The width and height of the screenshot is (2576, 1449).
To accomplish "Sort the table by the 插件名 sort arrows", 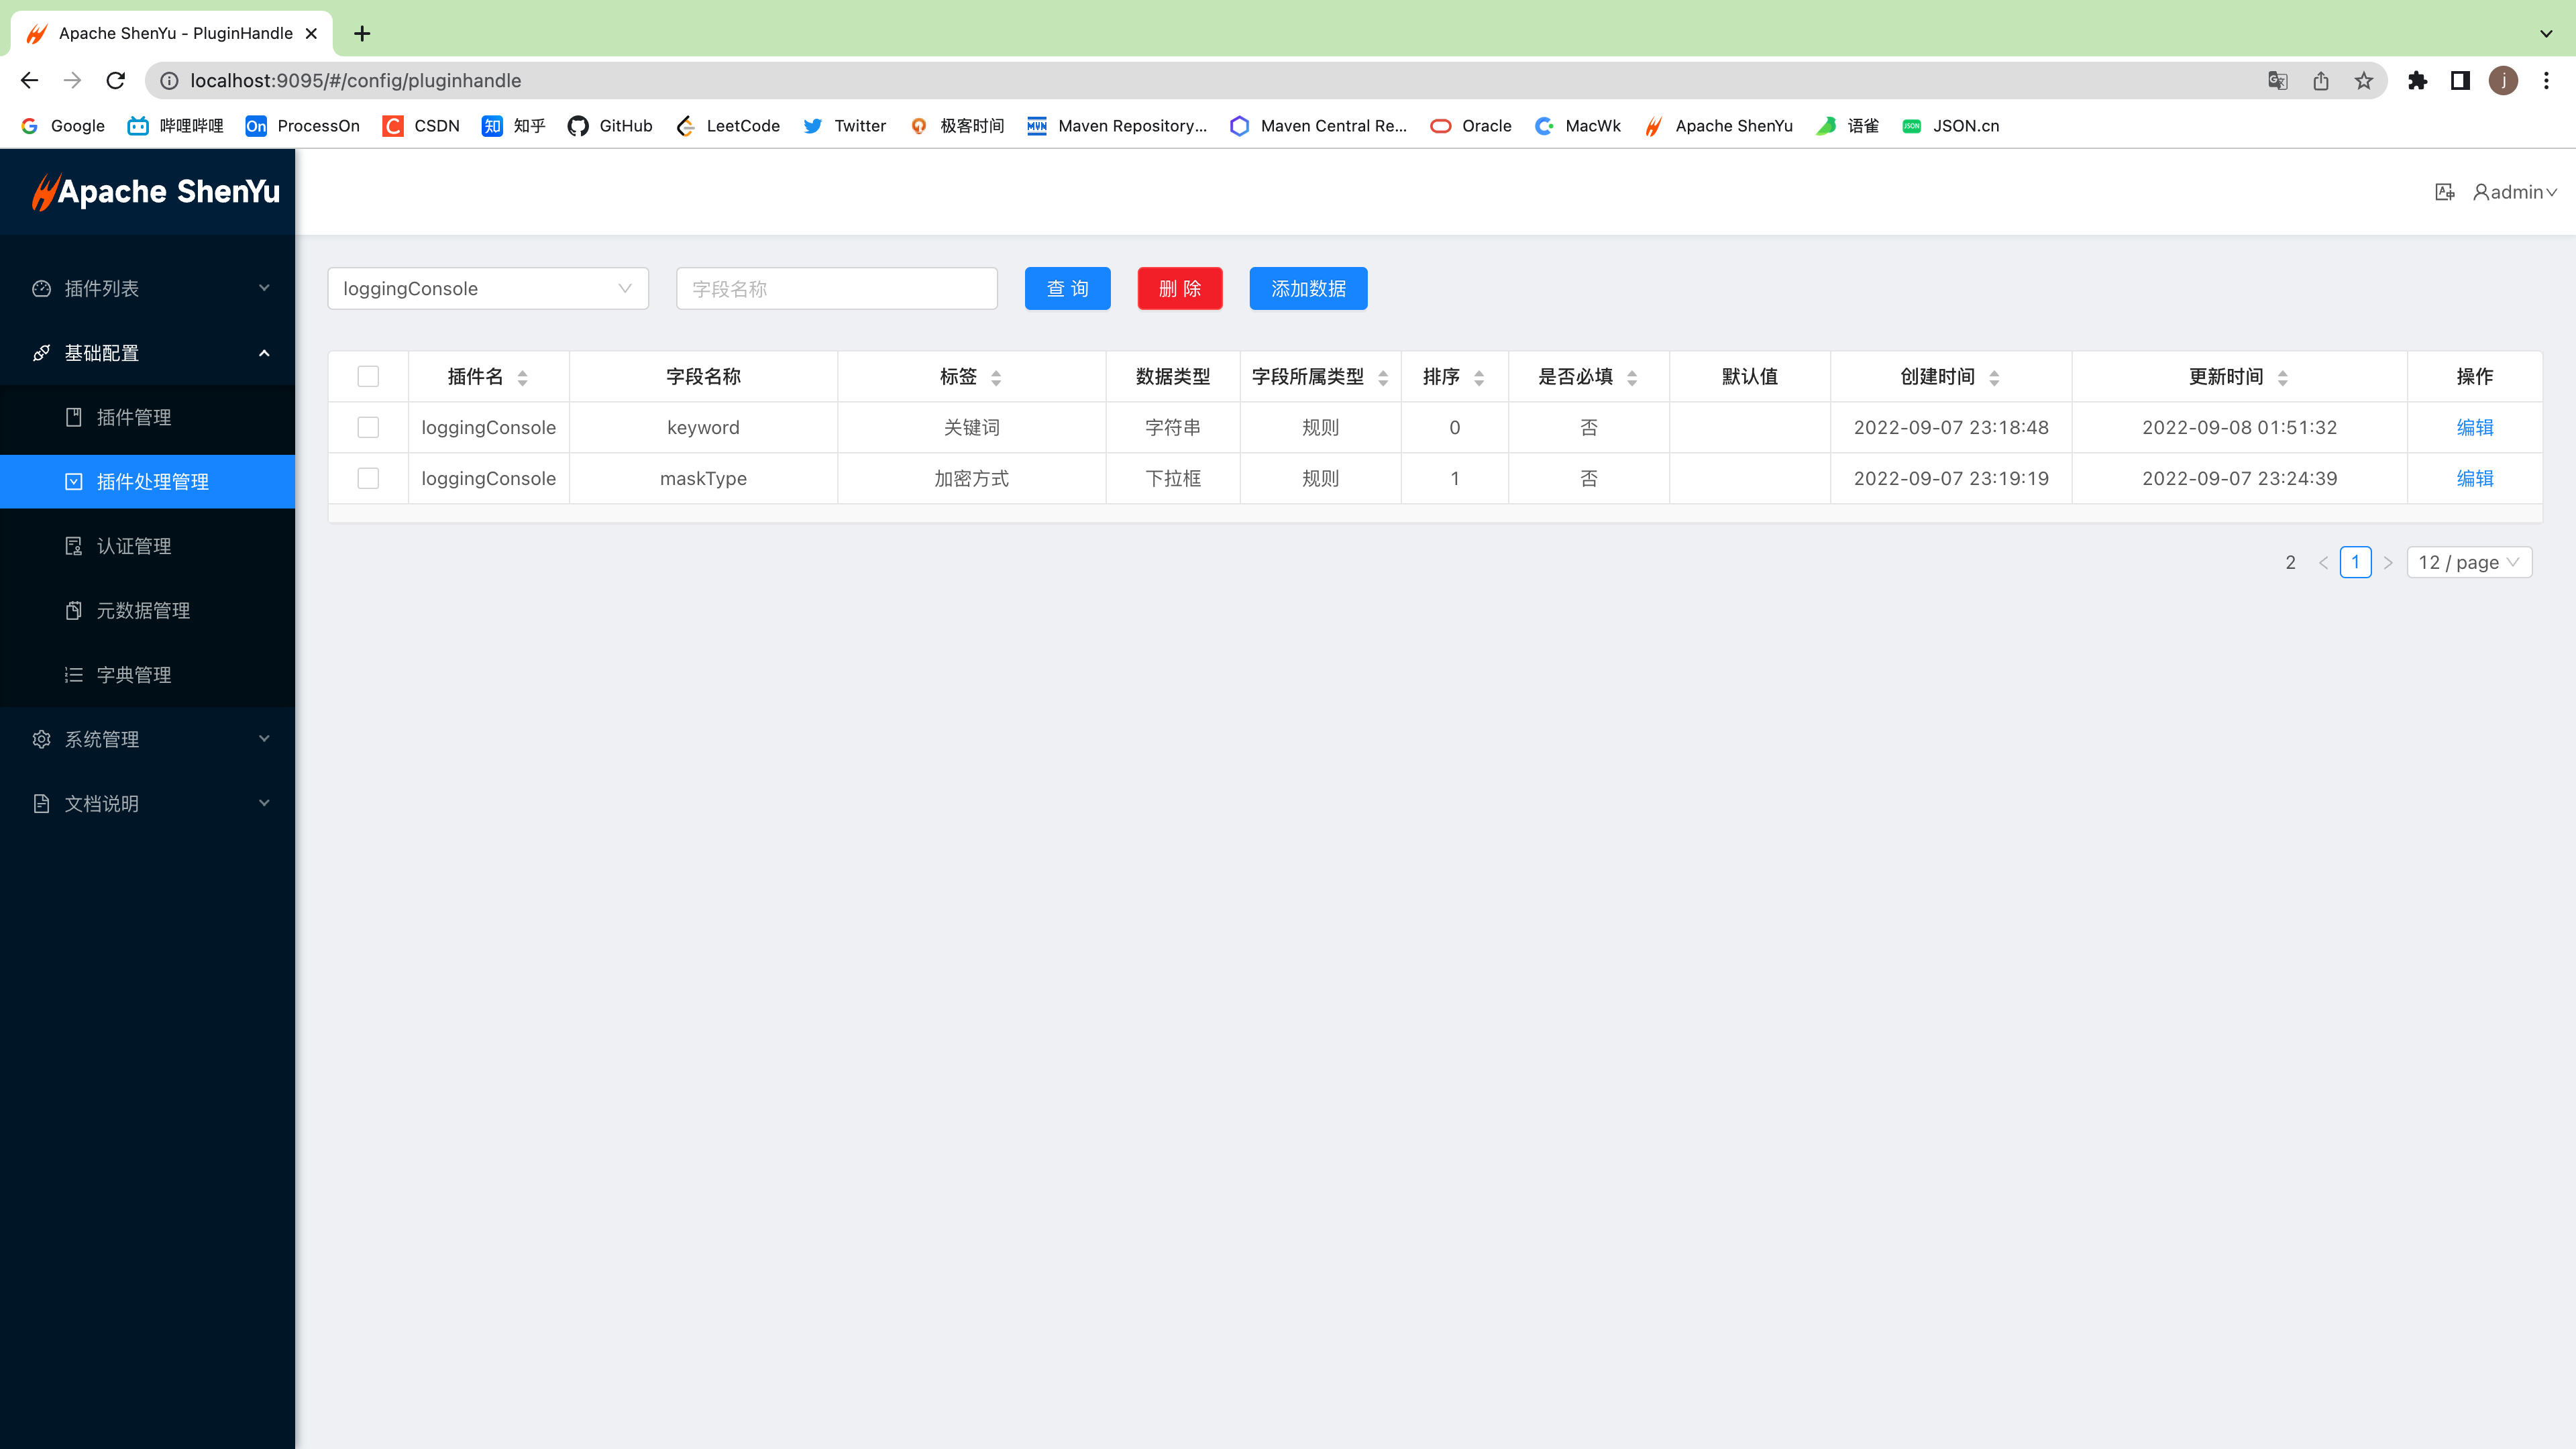I will coord(522,377).
